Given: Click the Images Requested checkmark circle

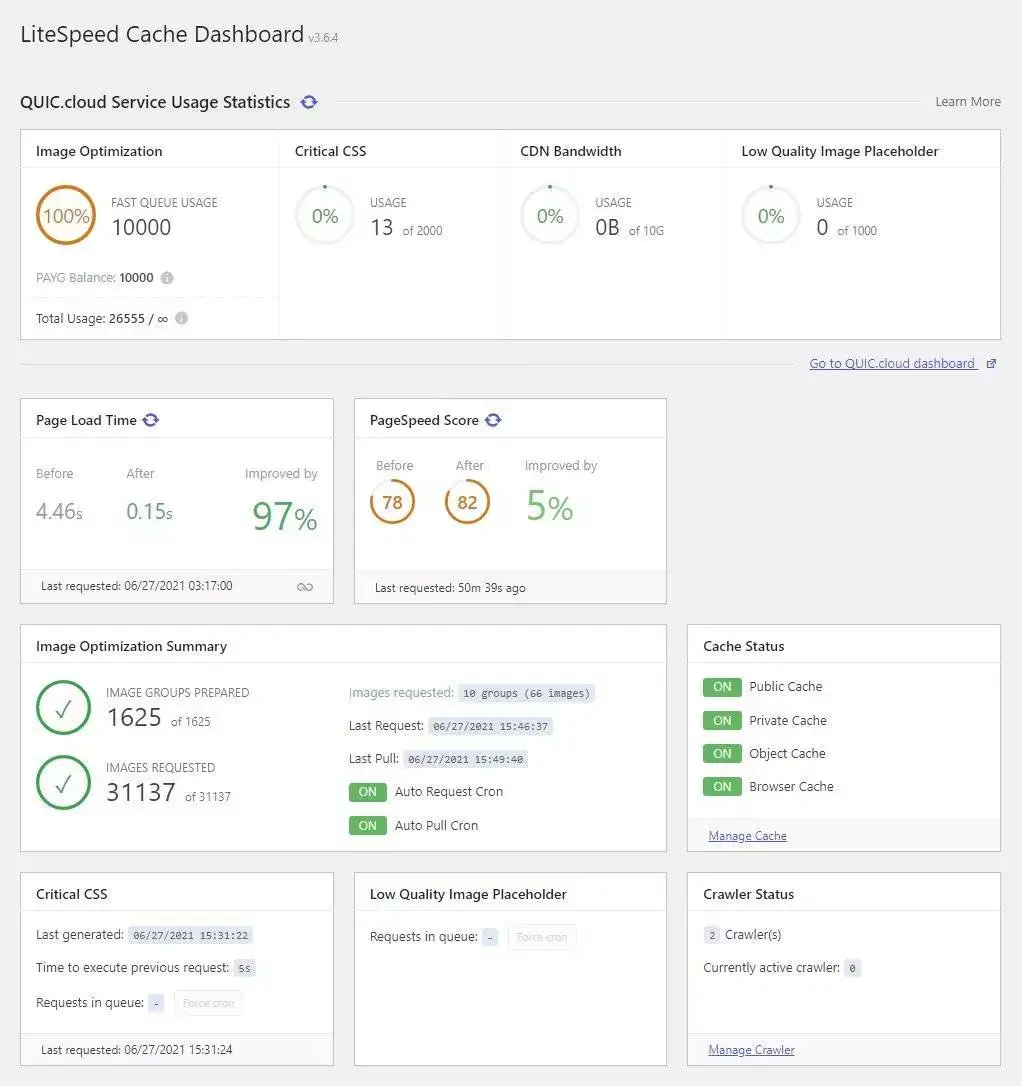Looking at the screenshot, I should click(63, 782).
